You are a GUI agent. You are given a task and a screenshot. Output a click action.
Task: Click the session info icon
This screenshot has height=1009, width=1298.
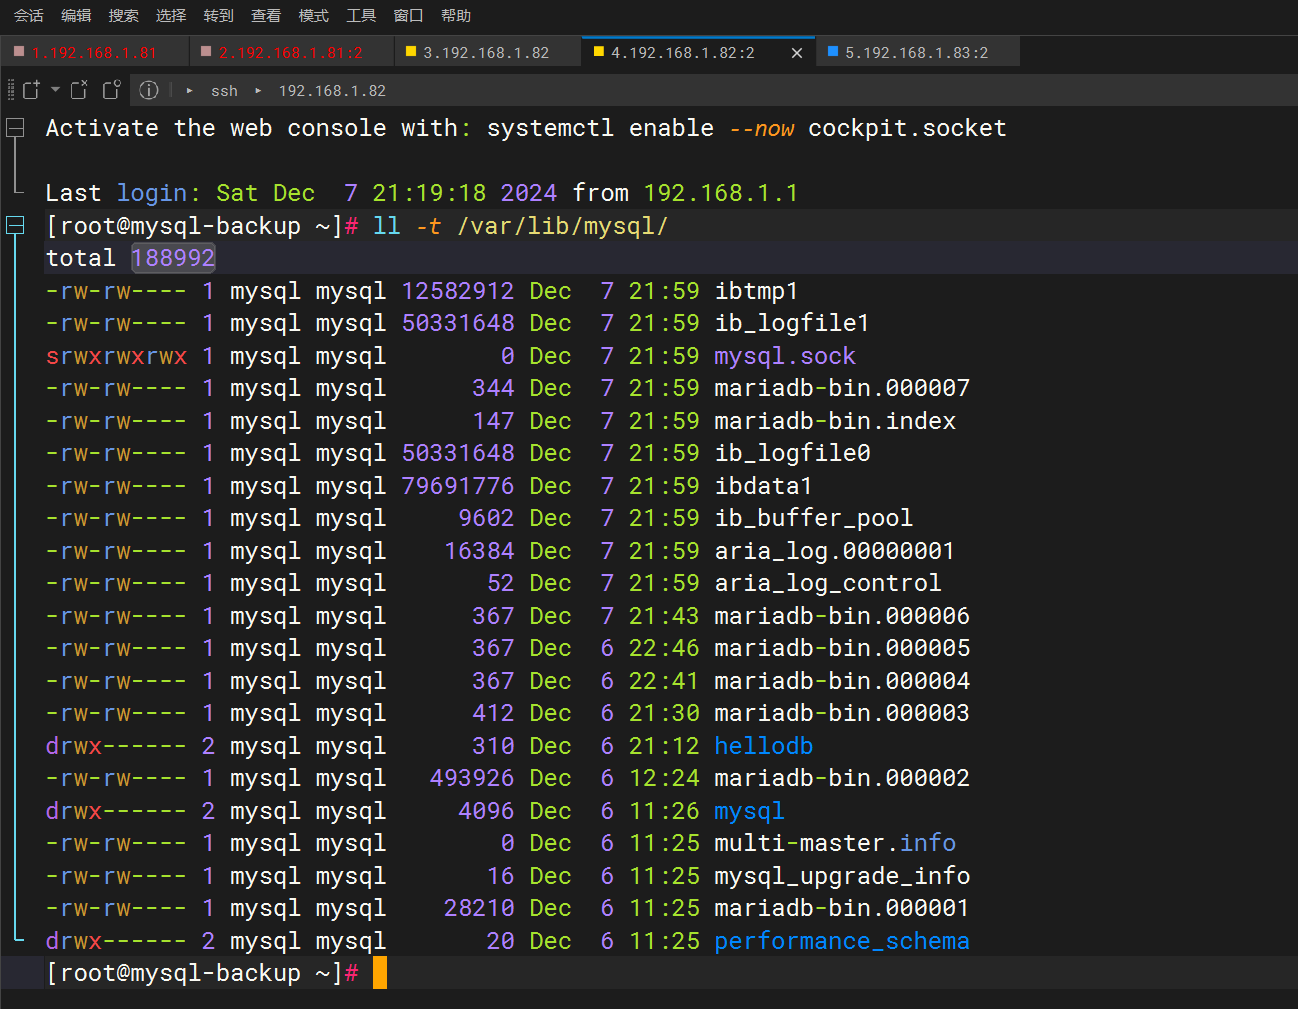click(149, 90)
